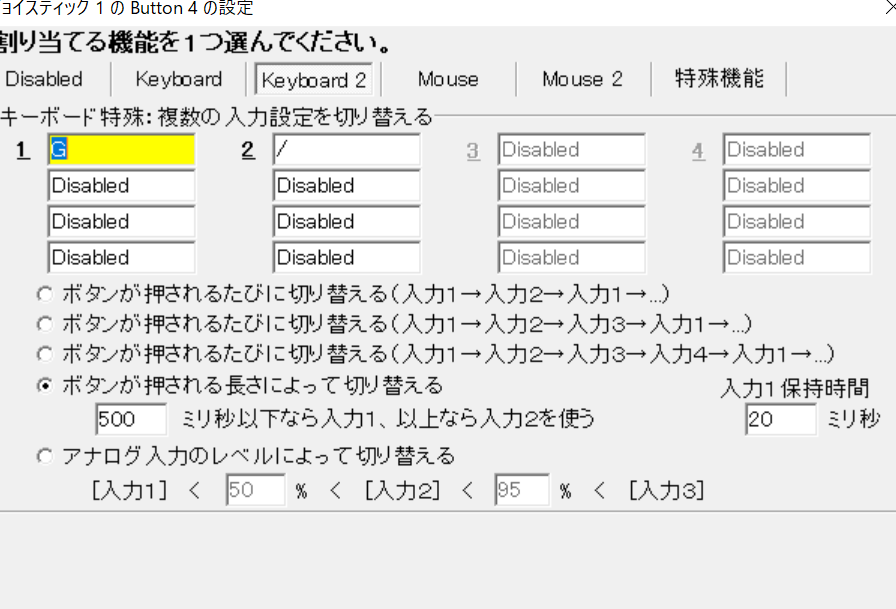Click third-row Disabled field in column 4
The image size is (896, 609).
[797, 222]
